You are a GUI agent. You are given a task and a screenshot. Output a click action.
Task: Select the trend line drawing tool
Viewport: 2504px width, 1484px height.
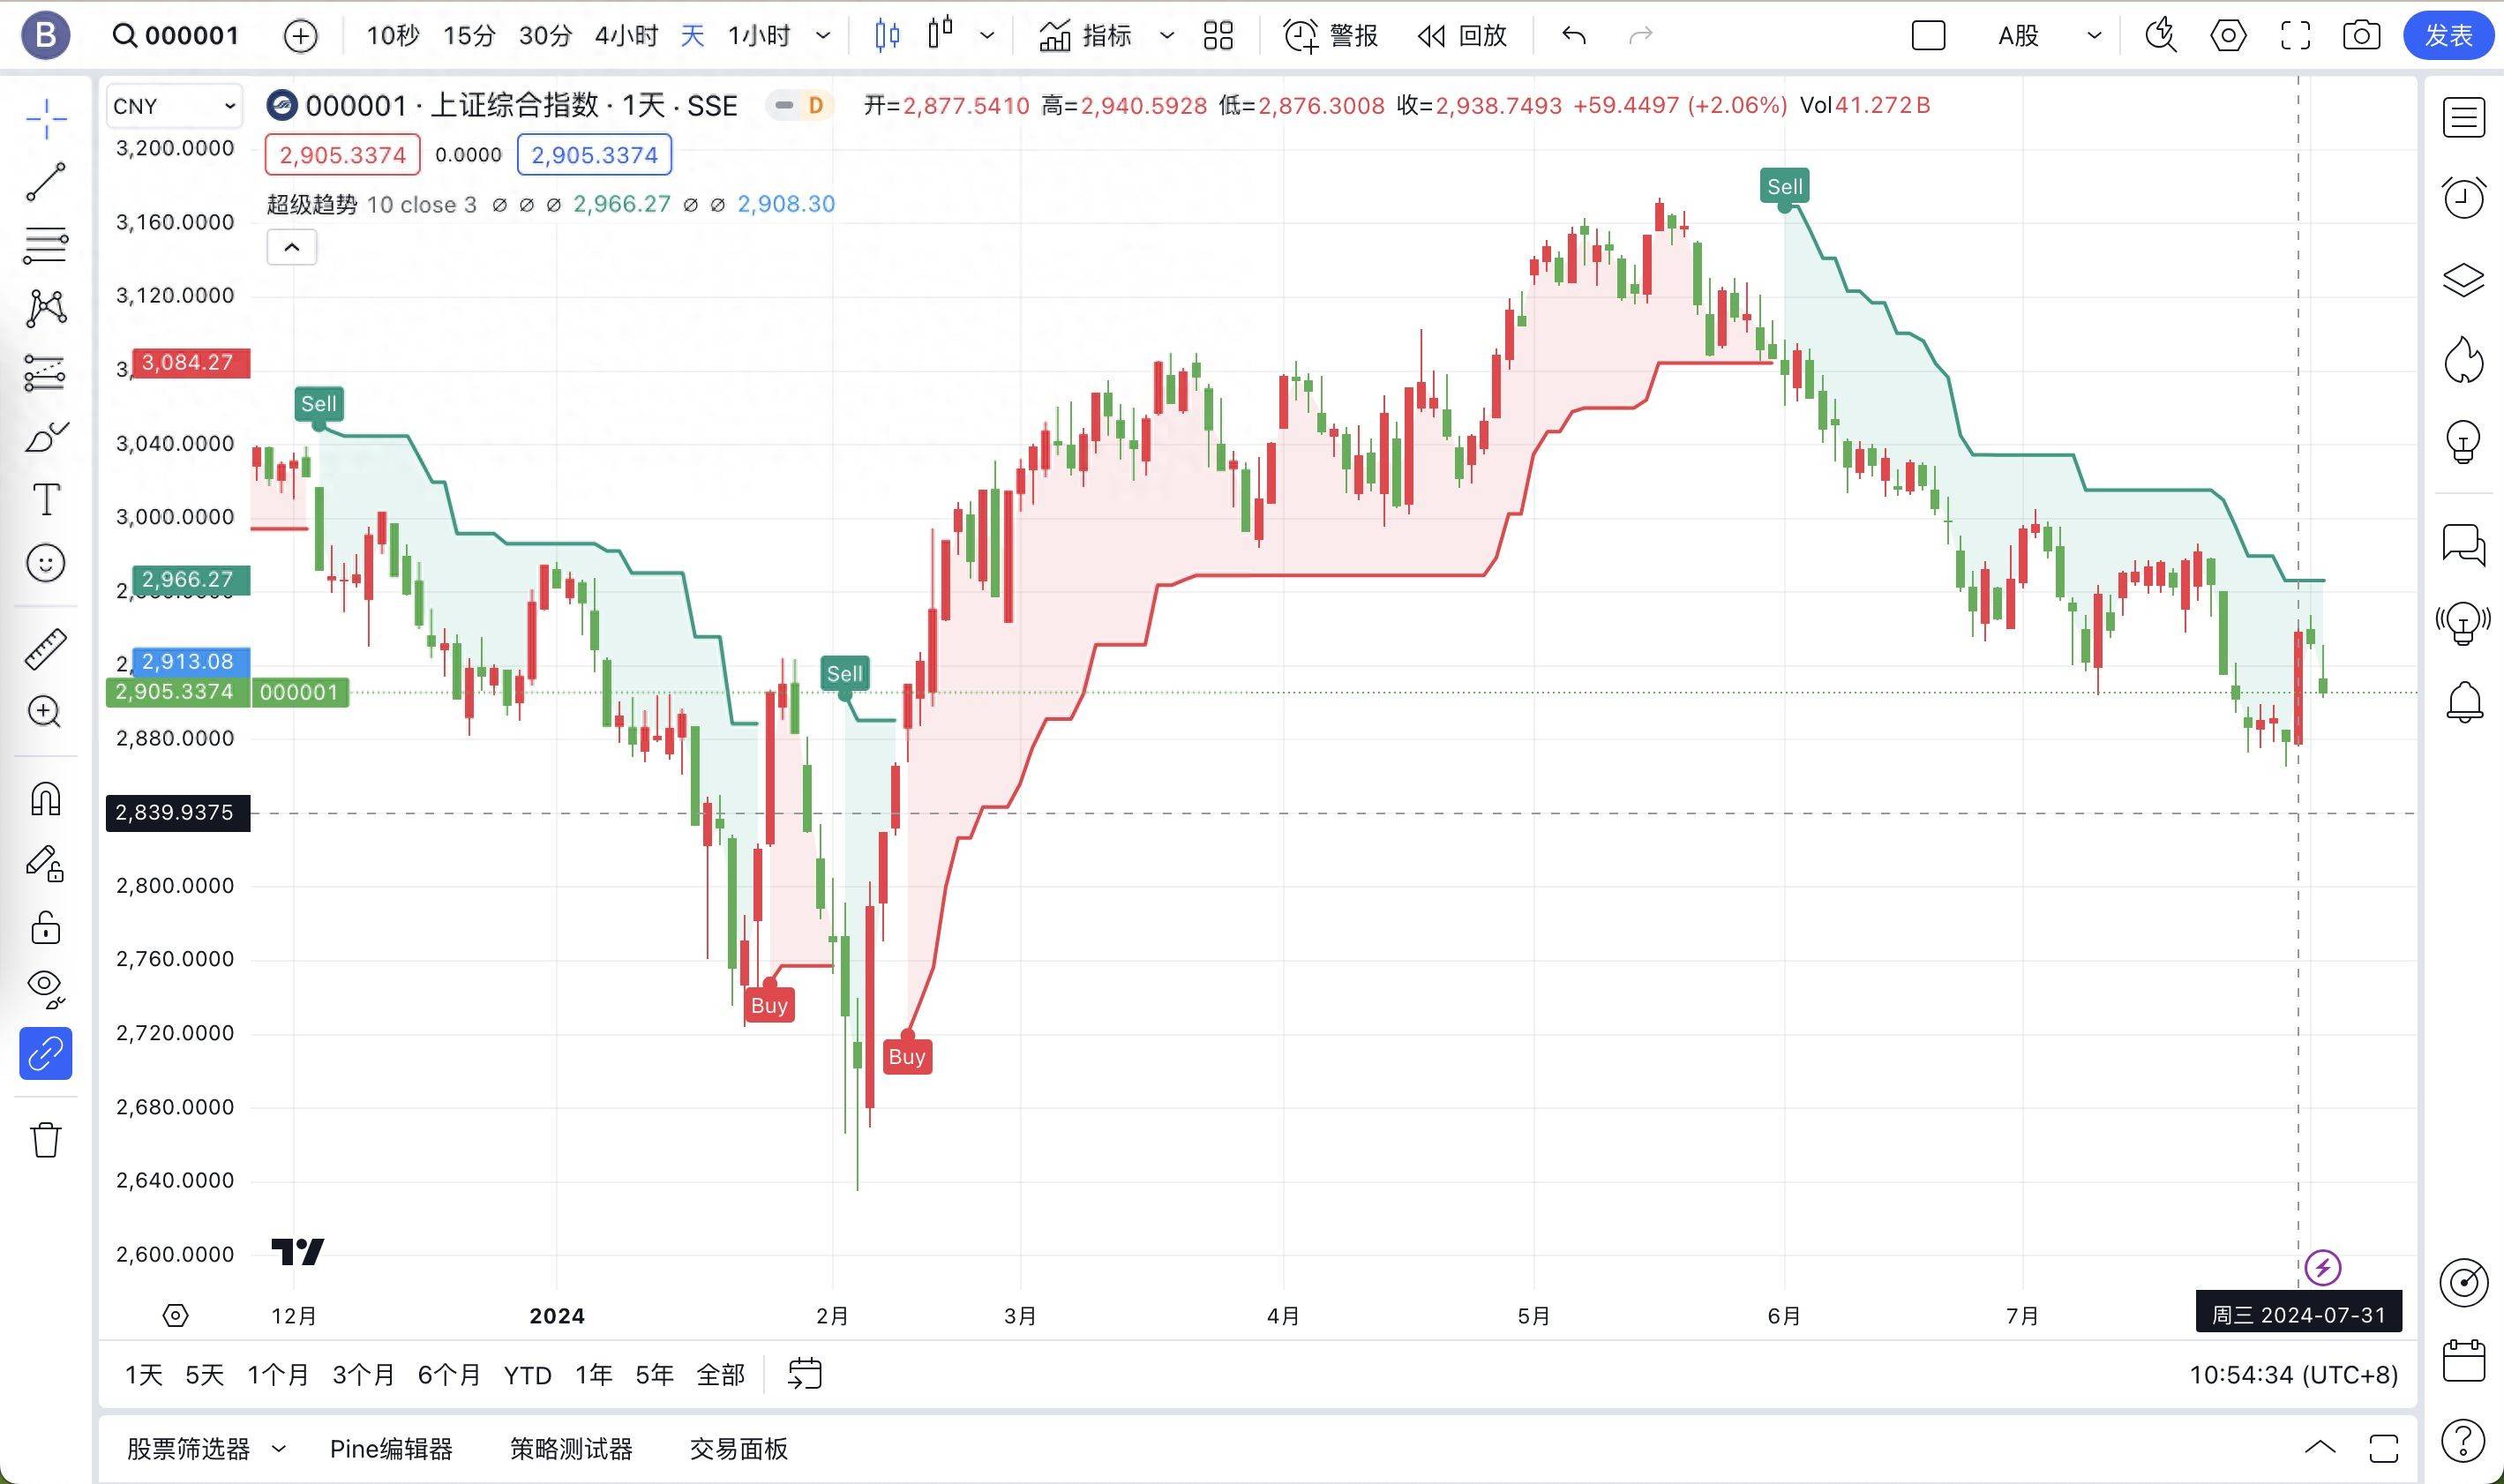click(46, 182)
